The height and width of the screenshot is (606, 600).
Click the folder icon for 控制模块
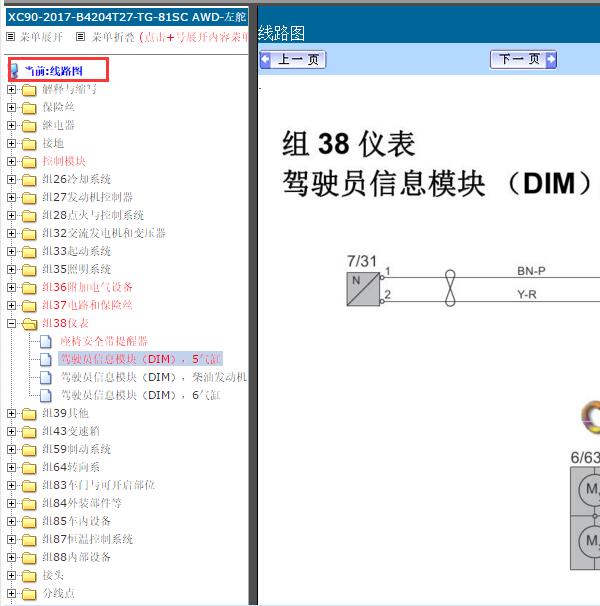coord(29,162)
